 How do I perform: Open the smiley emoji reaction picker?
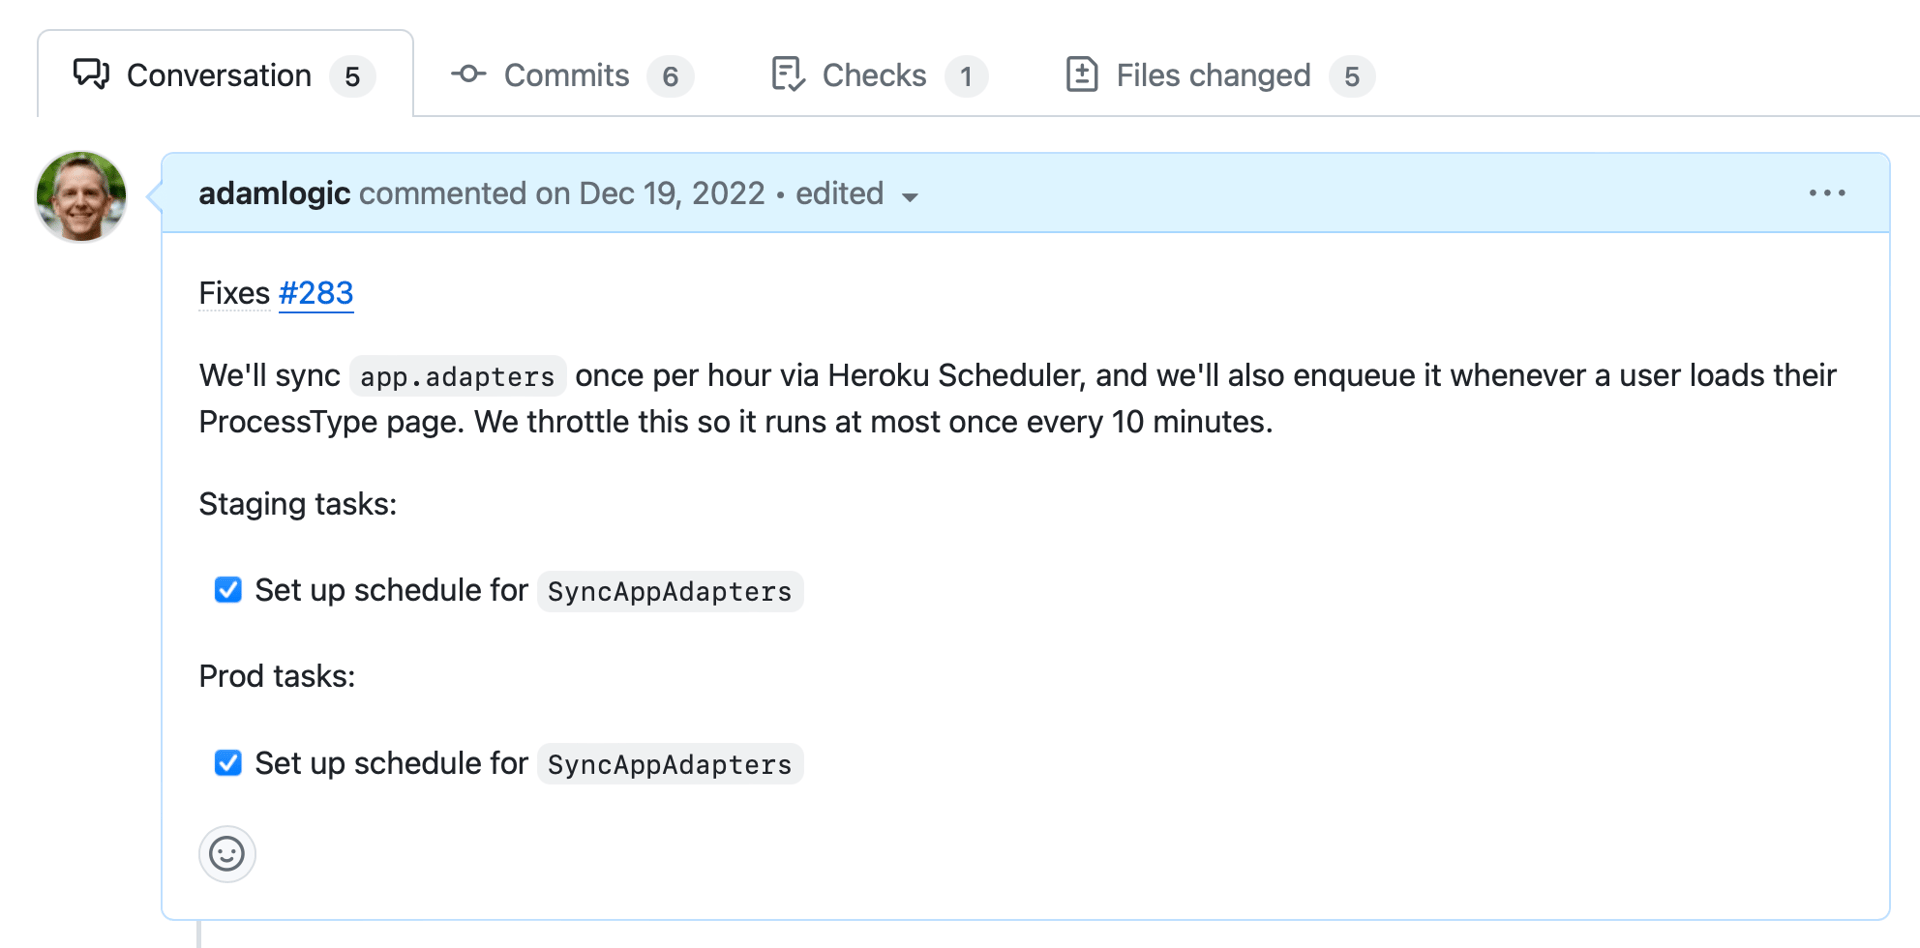coord(227,854)
